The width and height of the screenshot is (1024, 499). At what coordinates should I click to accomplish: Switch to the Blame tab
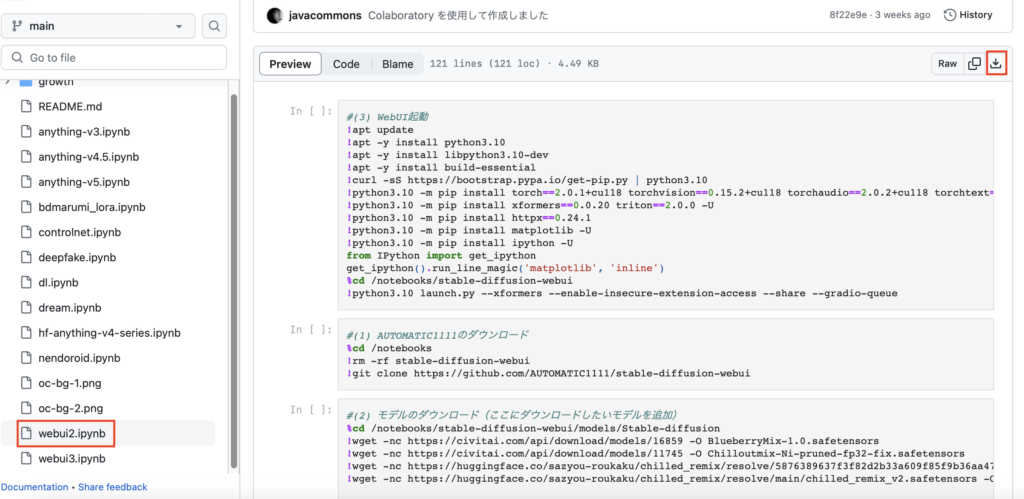397,64
